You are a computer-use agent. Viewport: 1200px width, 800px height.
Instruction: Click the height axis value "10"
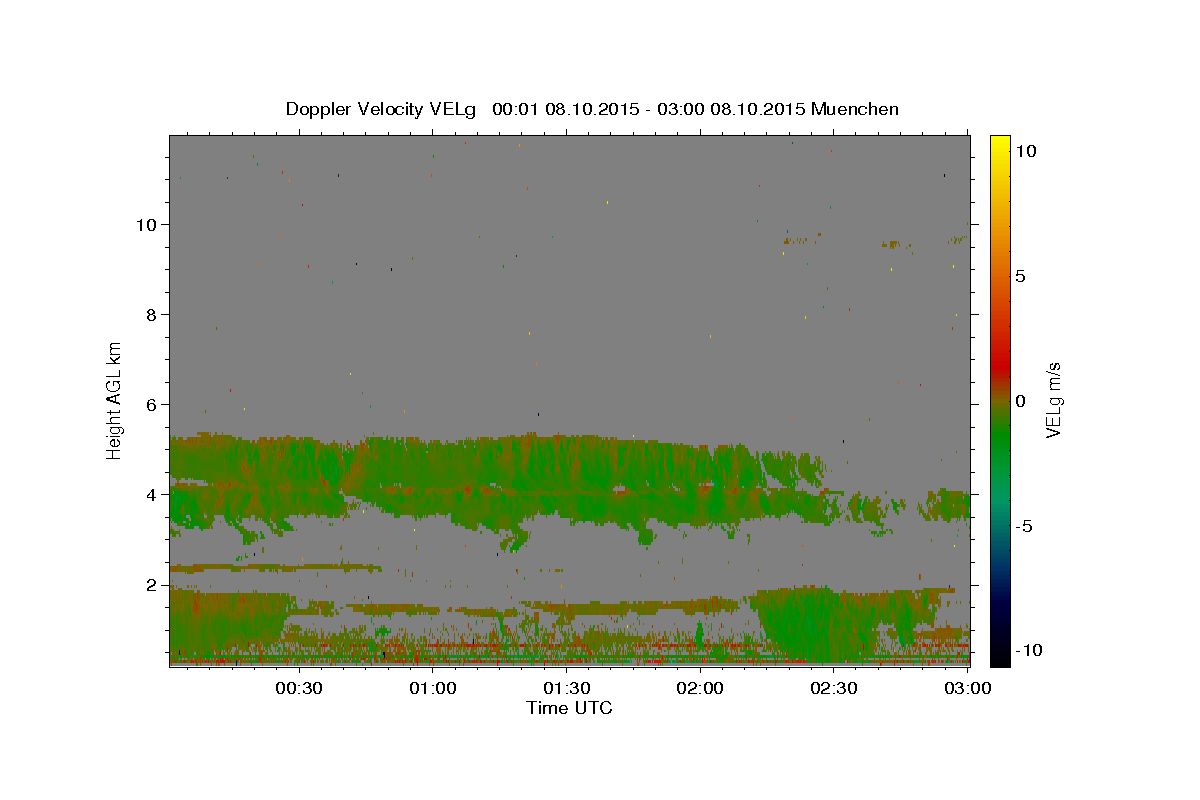coord(146,224)
